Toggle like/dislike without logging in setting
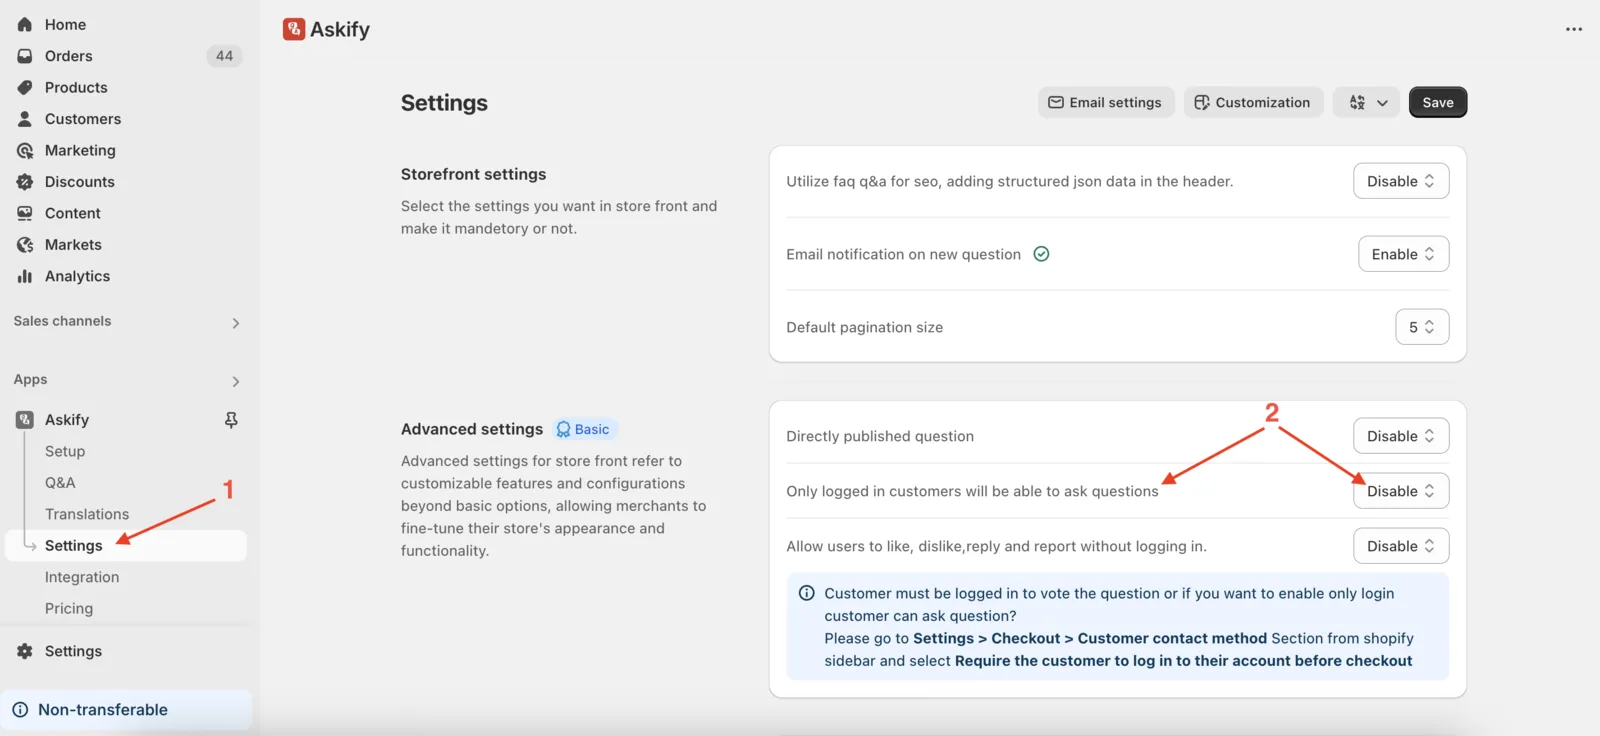1600x736 pixels. pos(1401,546)
